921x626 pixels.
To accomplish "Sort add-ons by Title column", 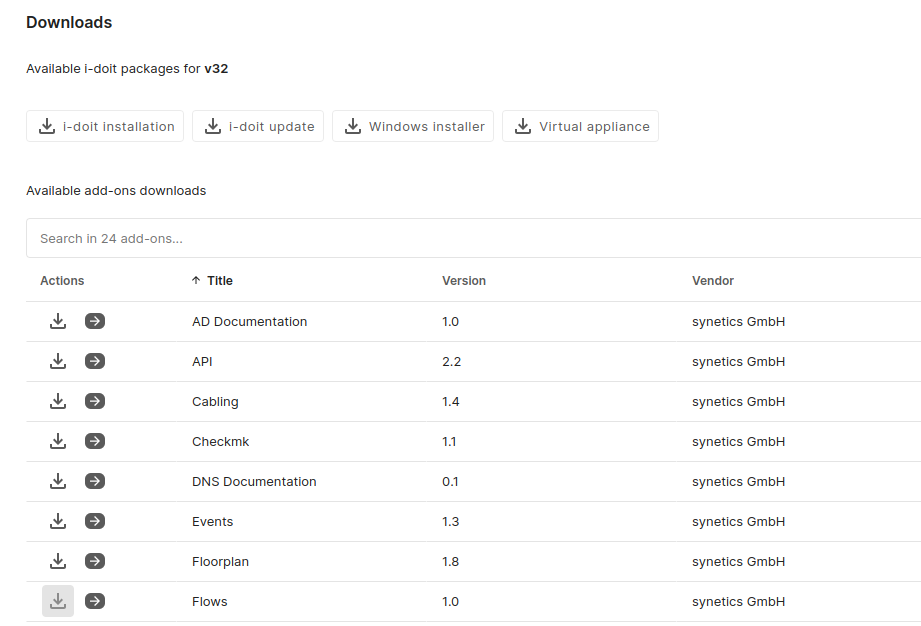I will [x=219, y=281].
